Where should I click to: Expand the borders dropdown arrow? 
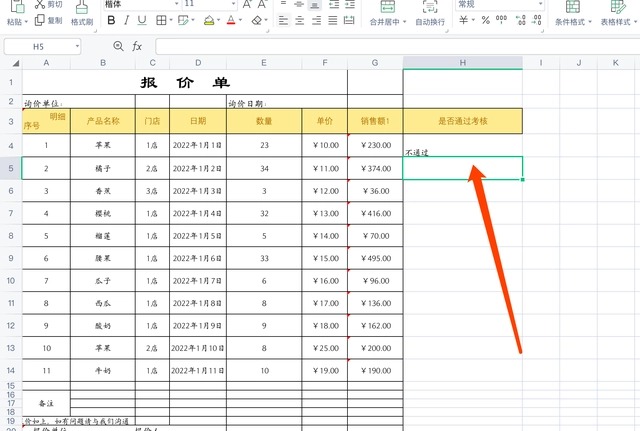click(171, 20)
